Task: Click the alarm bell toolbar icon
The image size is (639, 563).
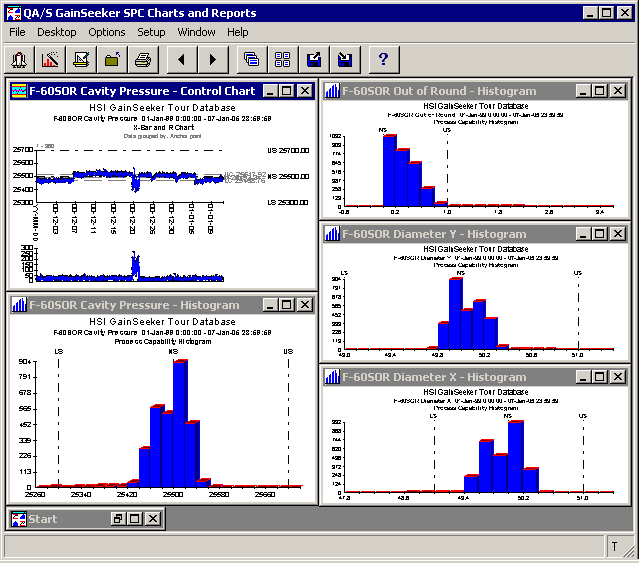Action: pyautogui.click(x=20, y=59)
